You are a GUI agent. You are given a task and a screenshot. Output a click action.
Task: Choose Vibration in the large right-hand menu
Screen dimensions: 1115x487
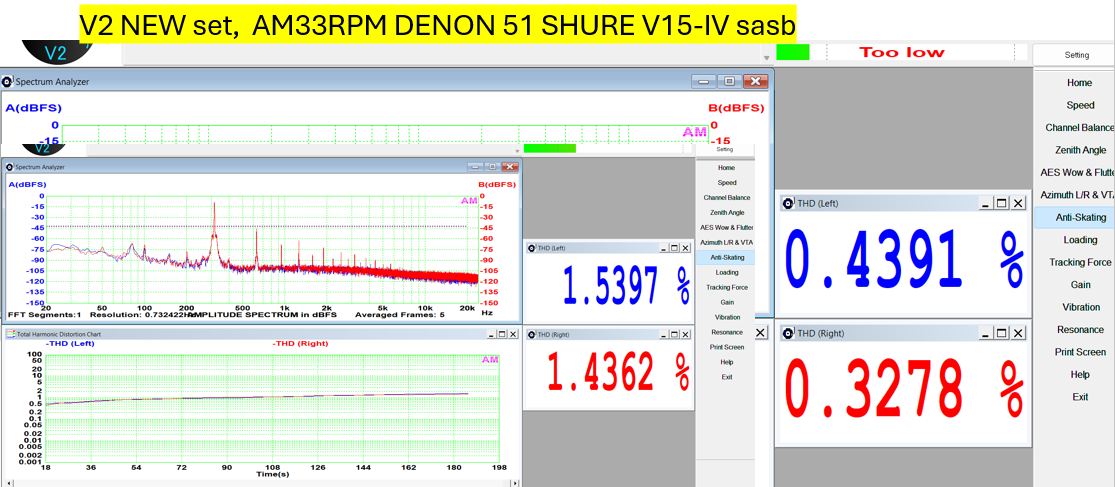pos(1079,307)
